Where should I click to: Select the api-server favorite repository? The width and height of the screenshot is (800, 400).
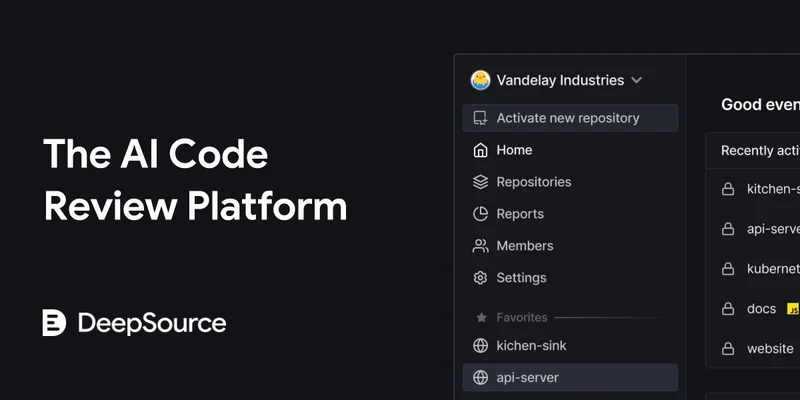527,378
